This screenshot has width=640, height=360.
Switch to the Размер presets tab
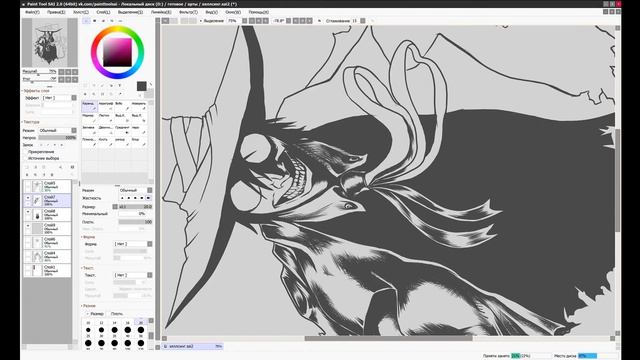96,314
